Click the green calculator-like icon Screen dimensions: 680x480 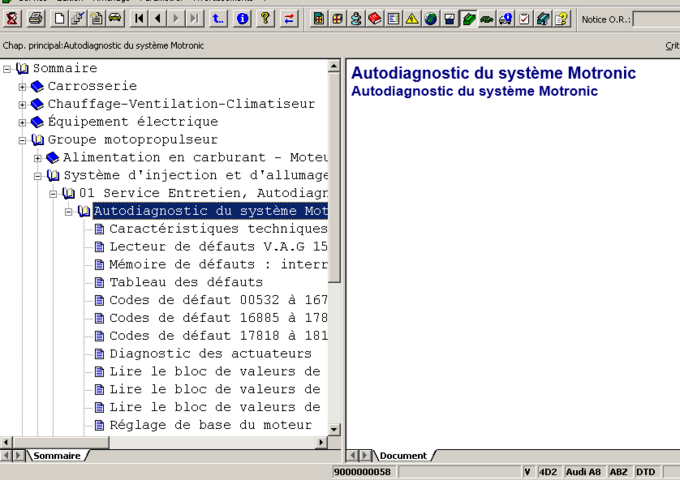click(x=319, y=19)
